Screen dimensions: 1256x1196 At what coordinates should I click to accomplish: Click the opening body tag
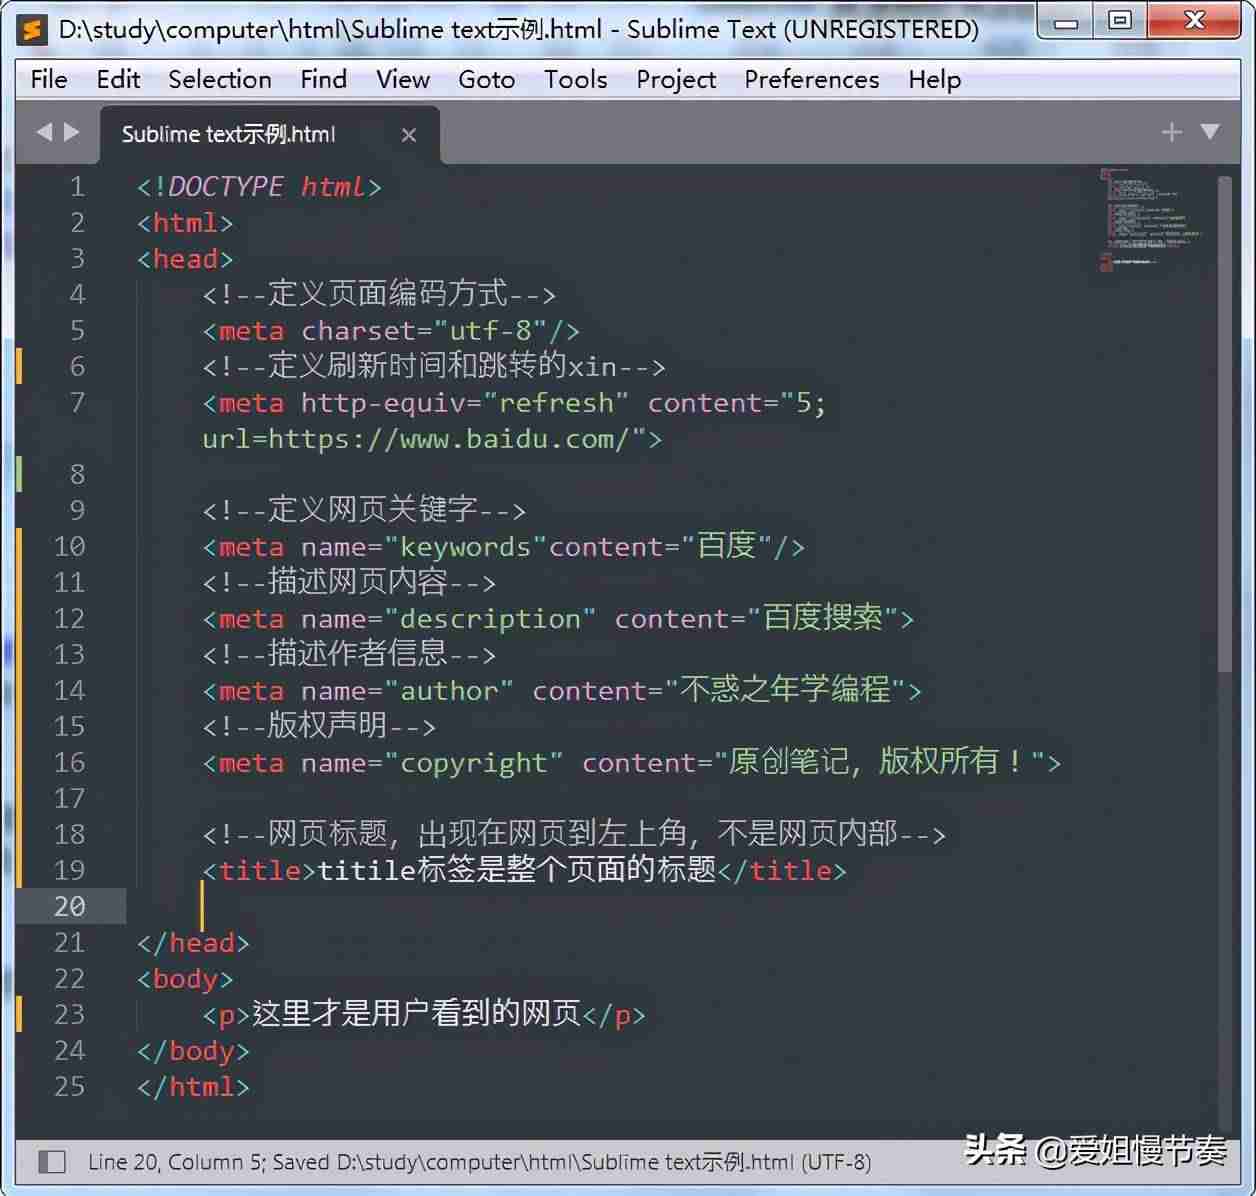pyautogui.click(x=185, y=979)
